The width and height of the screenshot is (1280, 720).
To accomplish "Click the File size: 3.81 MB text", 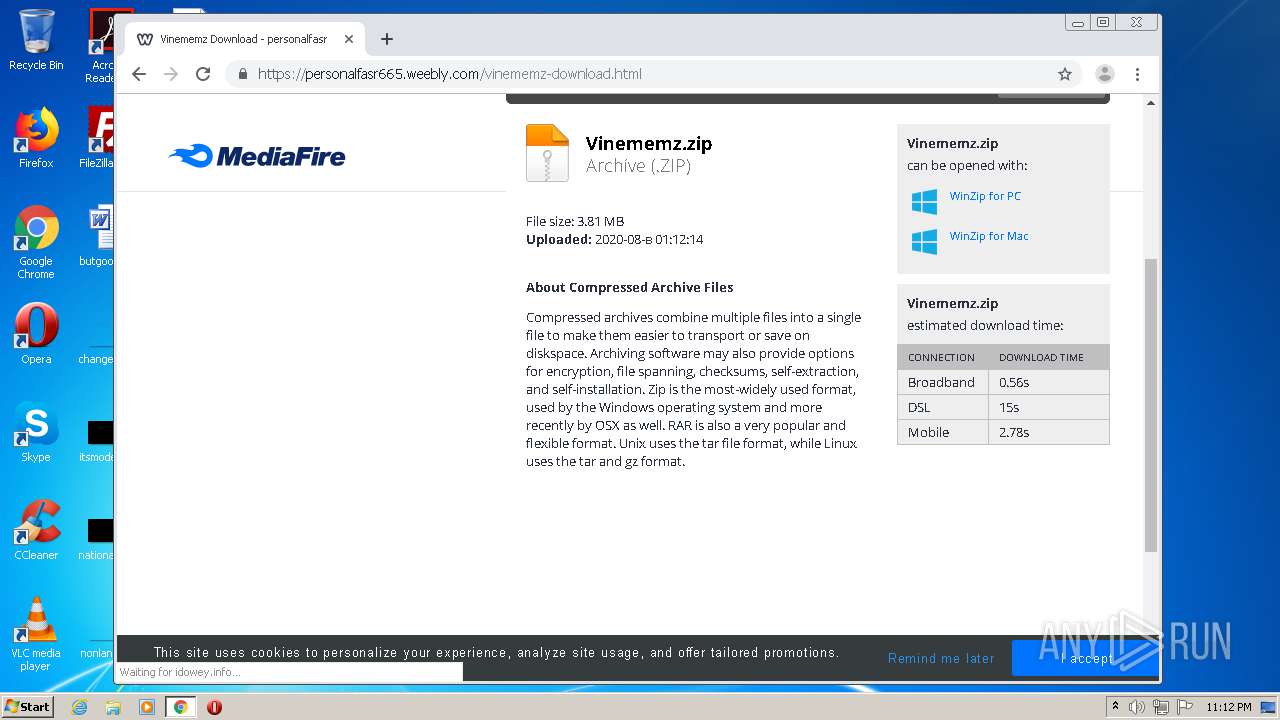I will pos(575,221).
